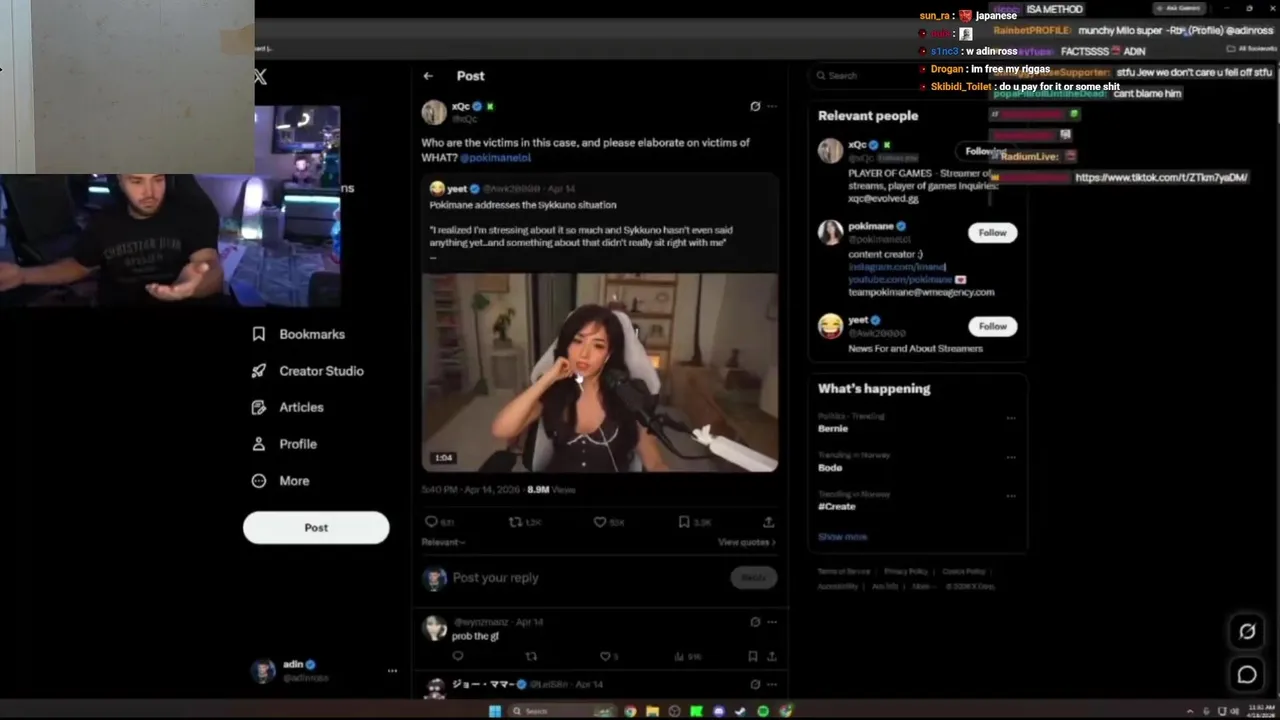Reply to the 'prob the gf' comment
Screen dimensions: 1280x720
coord(458,656)
